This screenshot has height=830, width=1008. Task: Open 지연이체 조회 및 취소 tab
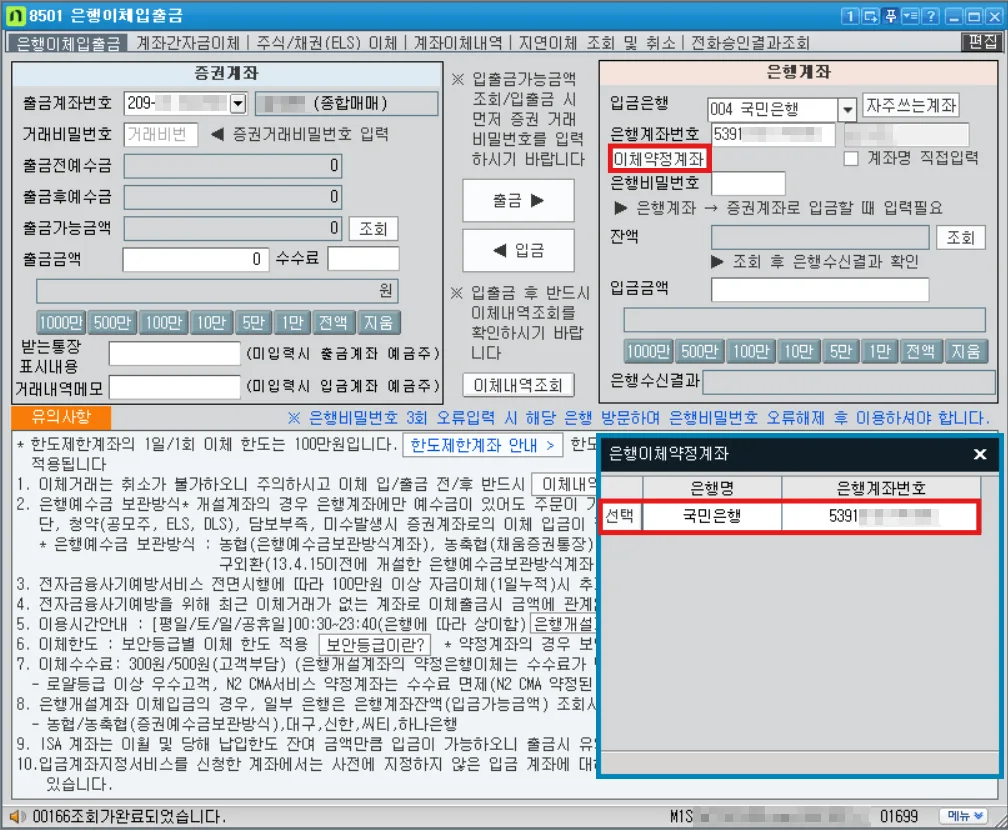click(597, 43)
